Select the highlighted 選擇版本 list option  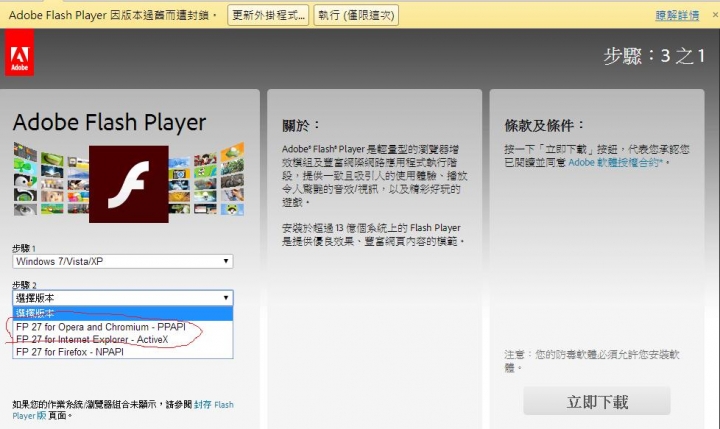click(123, 313)
